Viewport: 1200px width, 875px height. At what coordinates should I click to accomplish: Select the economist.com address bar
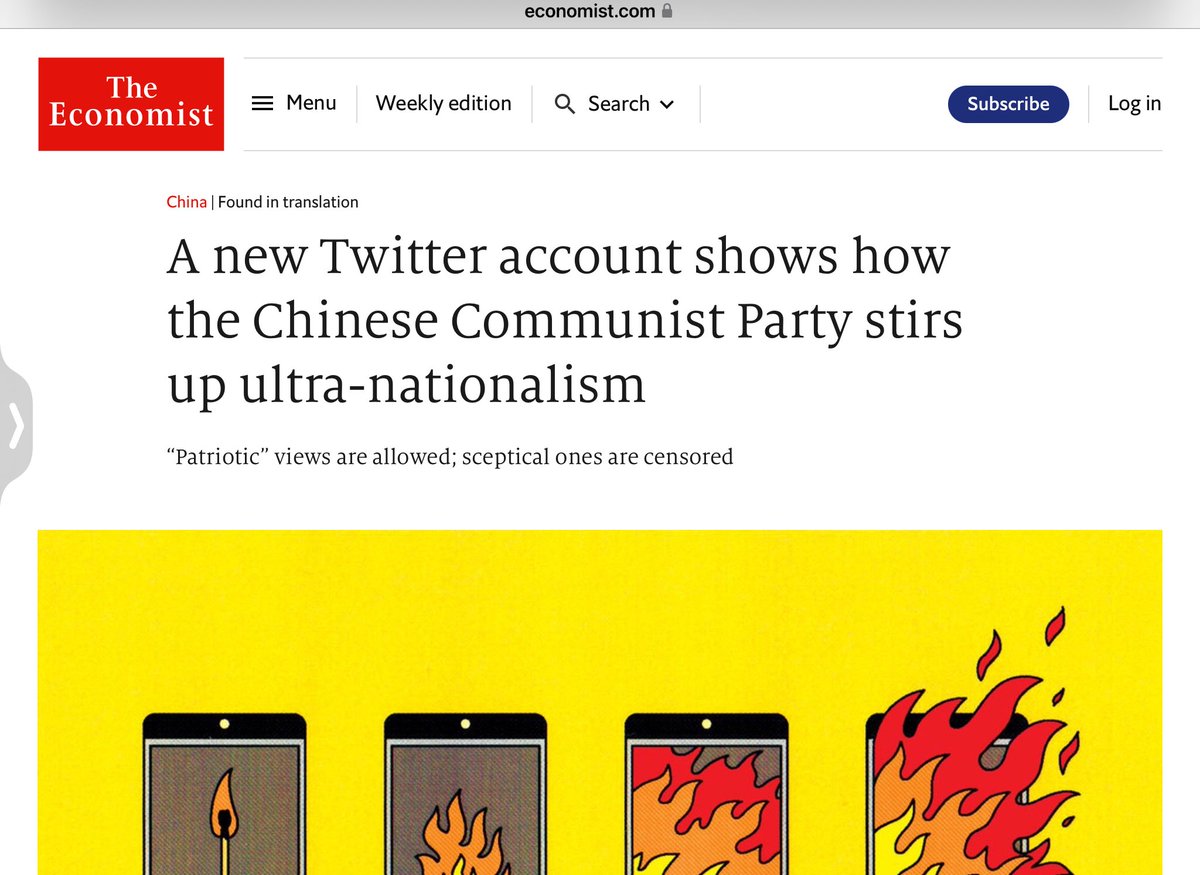click(x=600, y=12)
